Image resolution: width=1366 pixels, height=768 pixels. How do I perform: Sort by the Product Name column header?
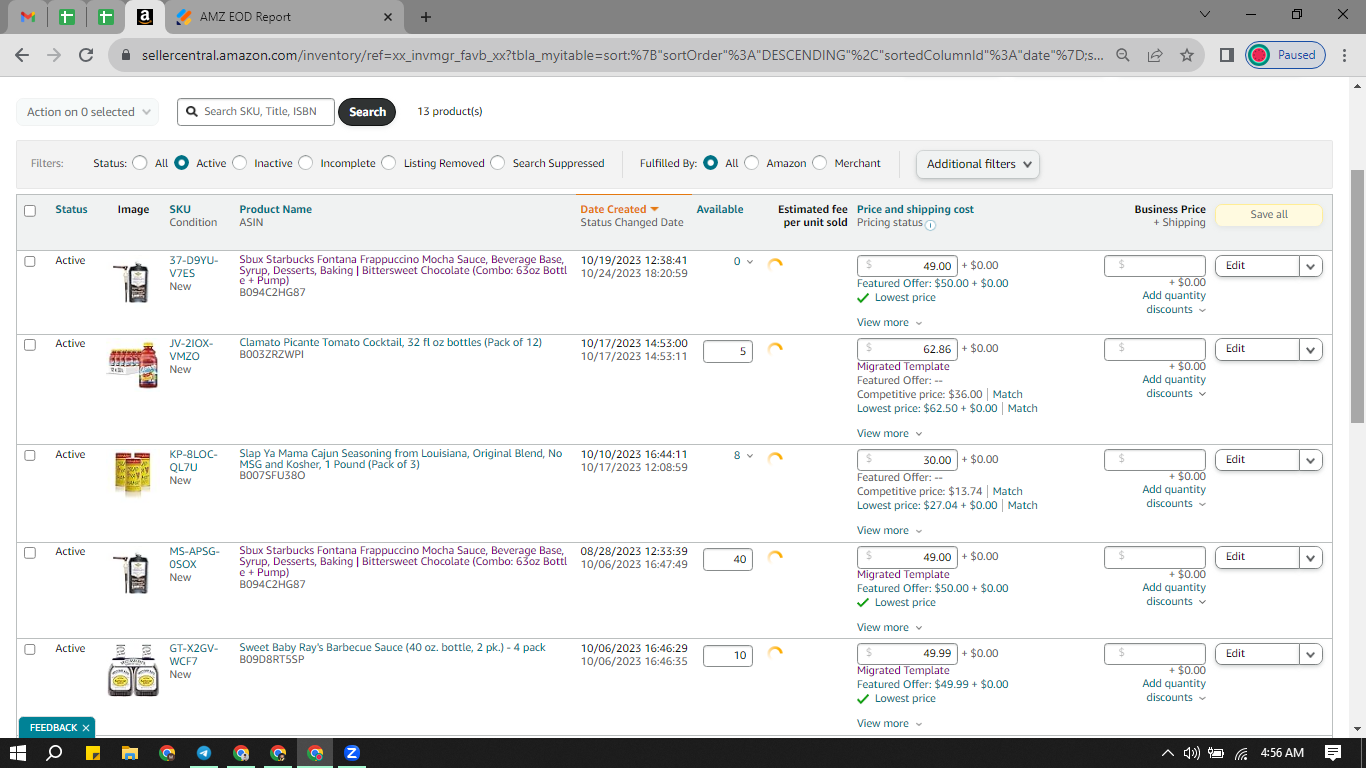pyautogui.click(x=276, y=210)
